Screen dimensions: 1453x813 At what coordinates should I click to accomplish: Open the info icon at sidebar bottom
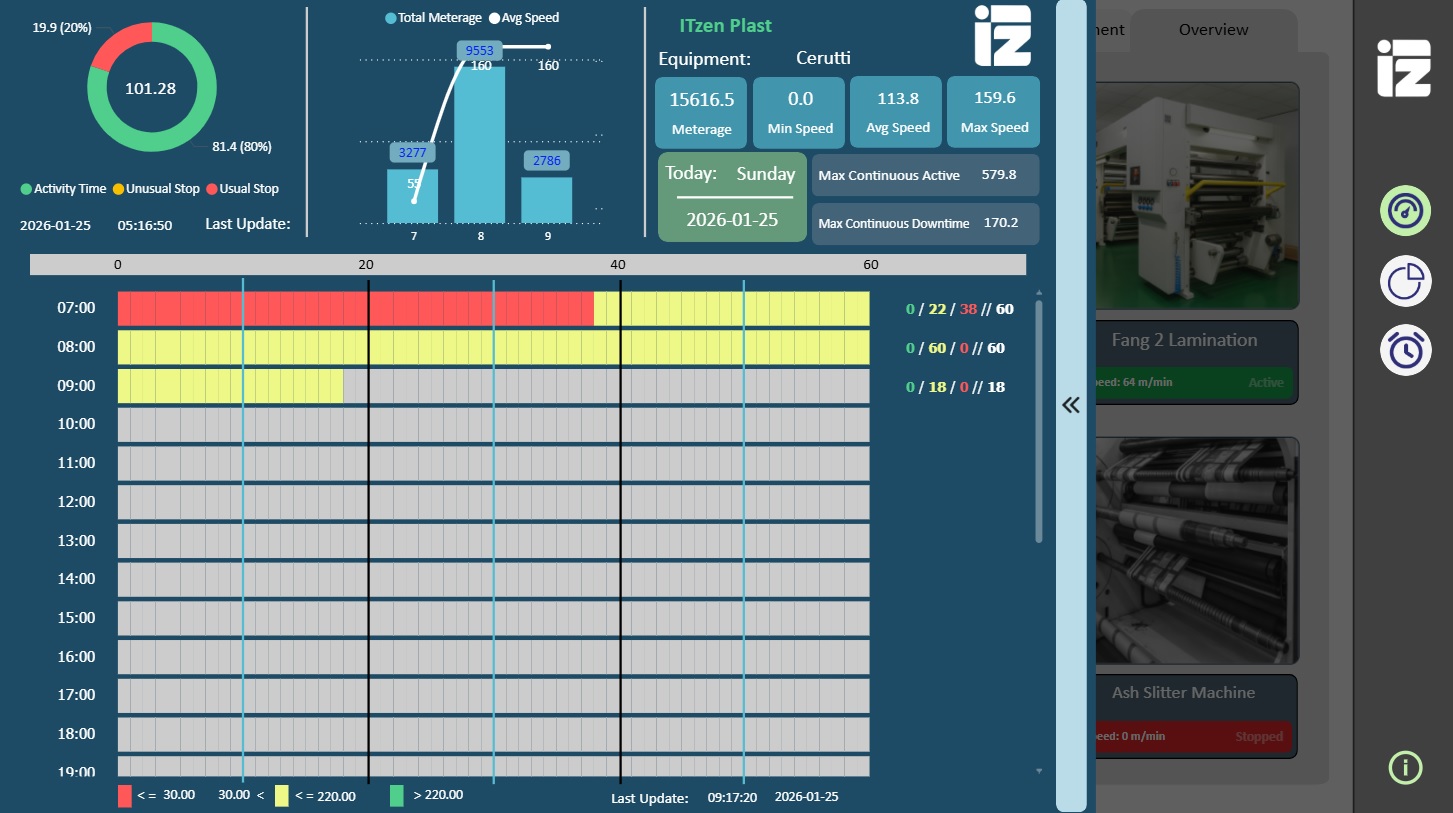[1405, 767]
